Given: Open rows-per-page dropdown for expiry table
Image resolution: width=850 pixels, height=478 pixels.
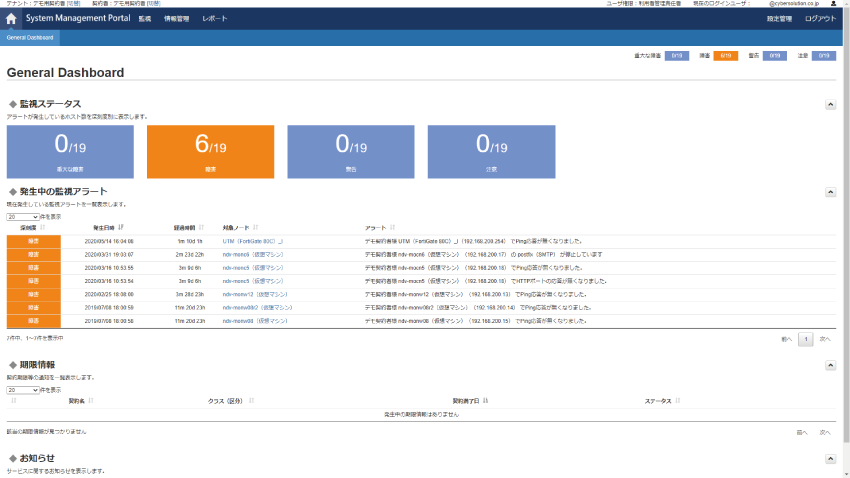Looking at the screenshot, I should tap(23, 390).
